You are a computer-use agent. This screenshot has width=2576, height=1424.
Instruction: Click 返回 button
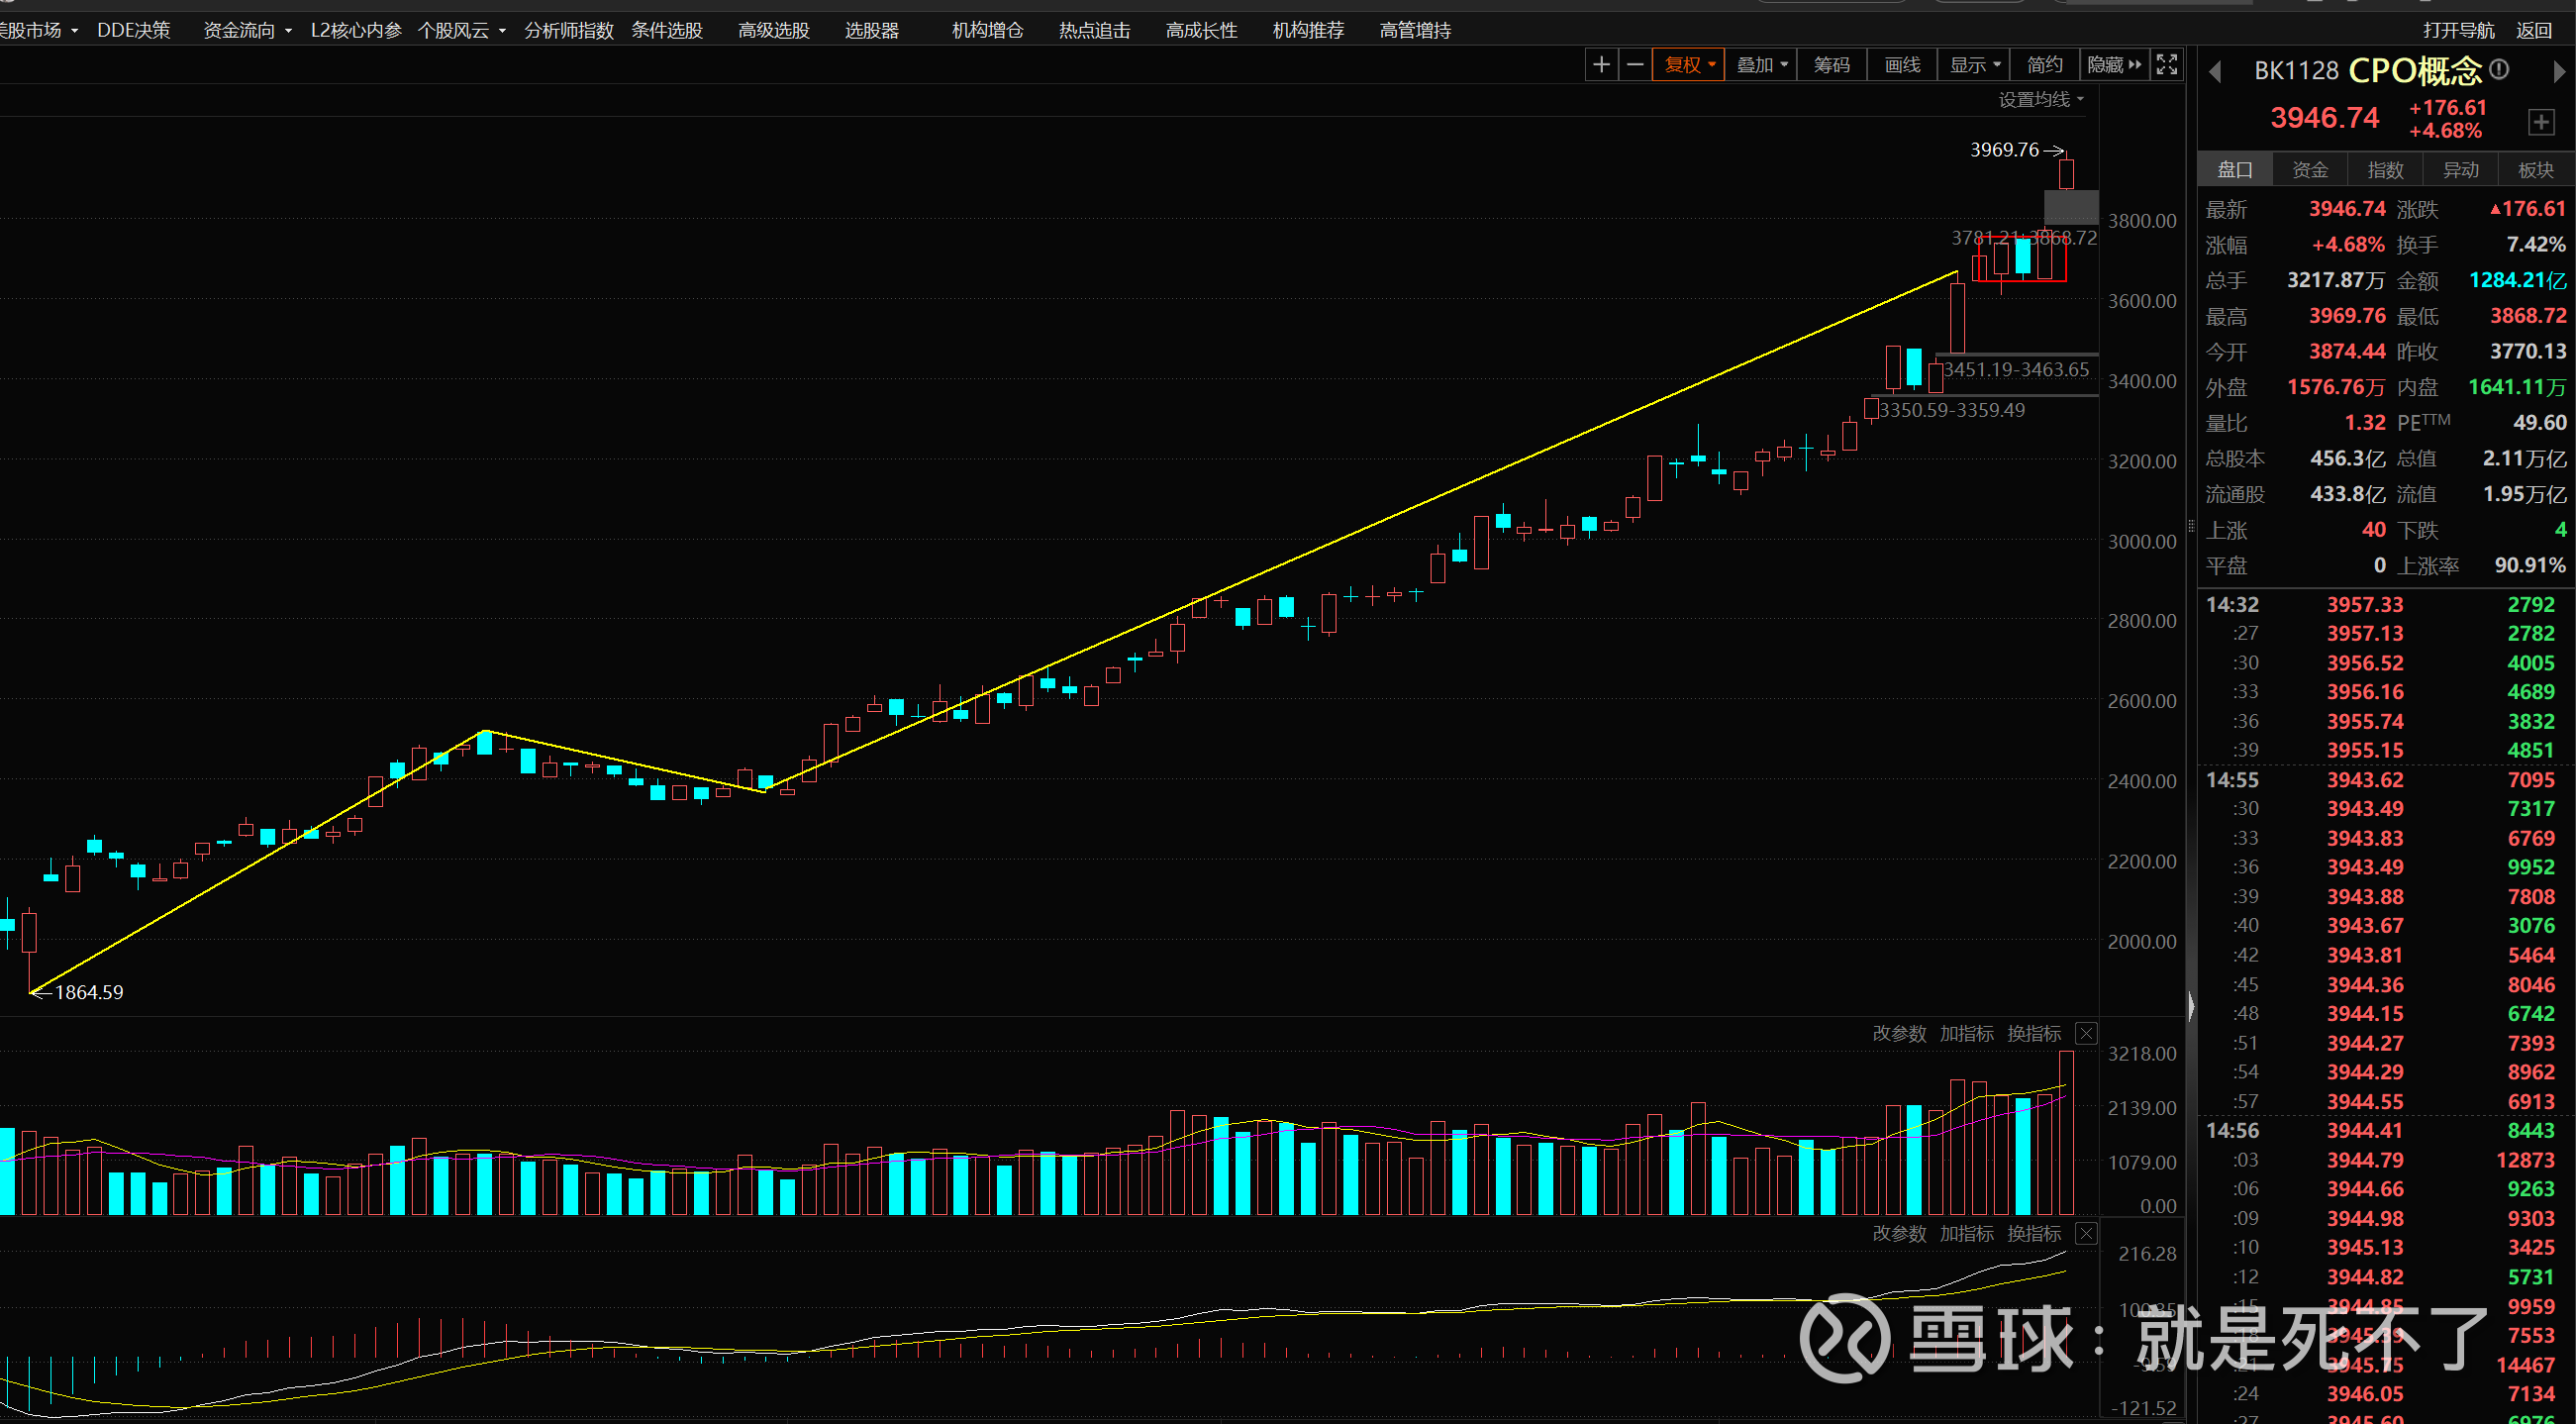2534,31
